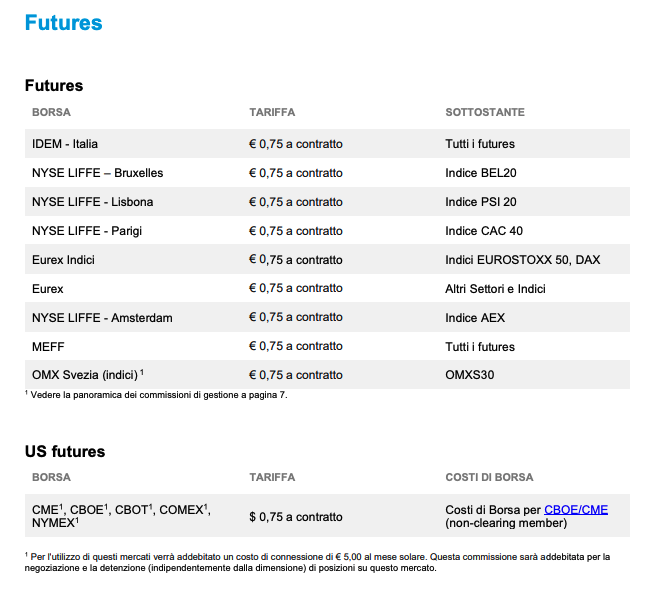Select the Indice PSI 20 cell
Viewport: 649px width, 606px height.
481,202
